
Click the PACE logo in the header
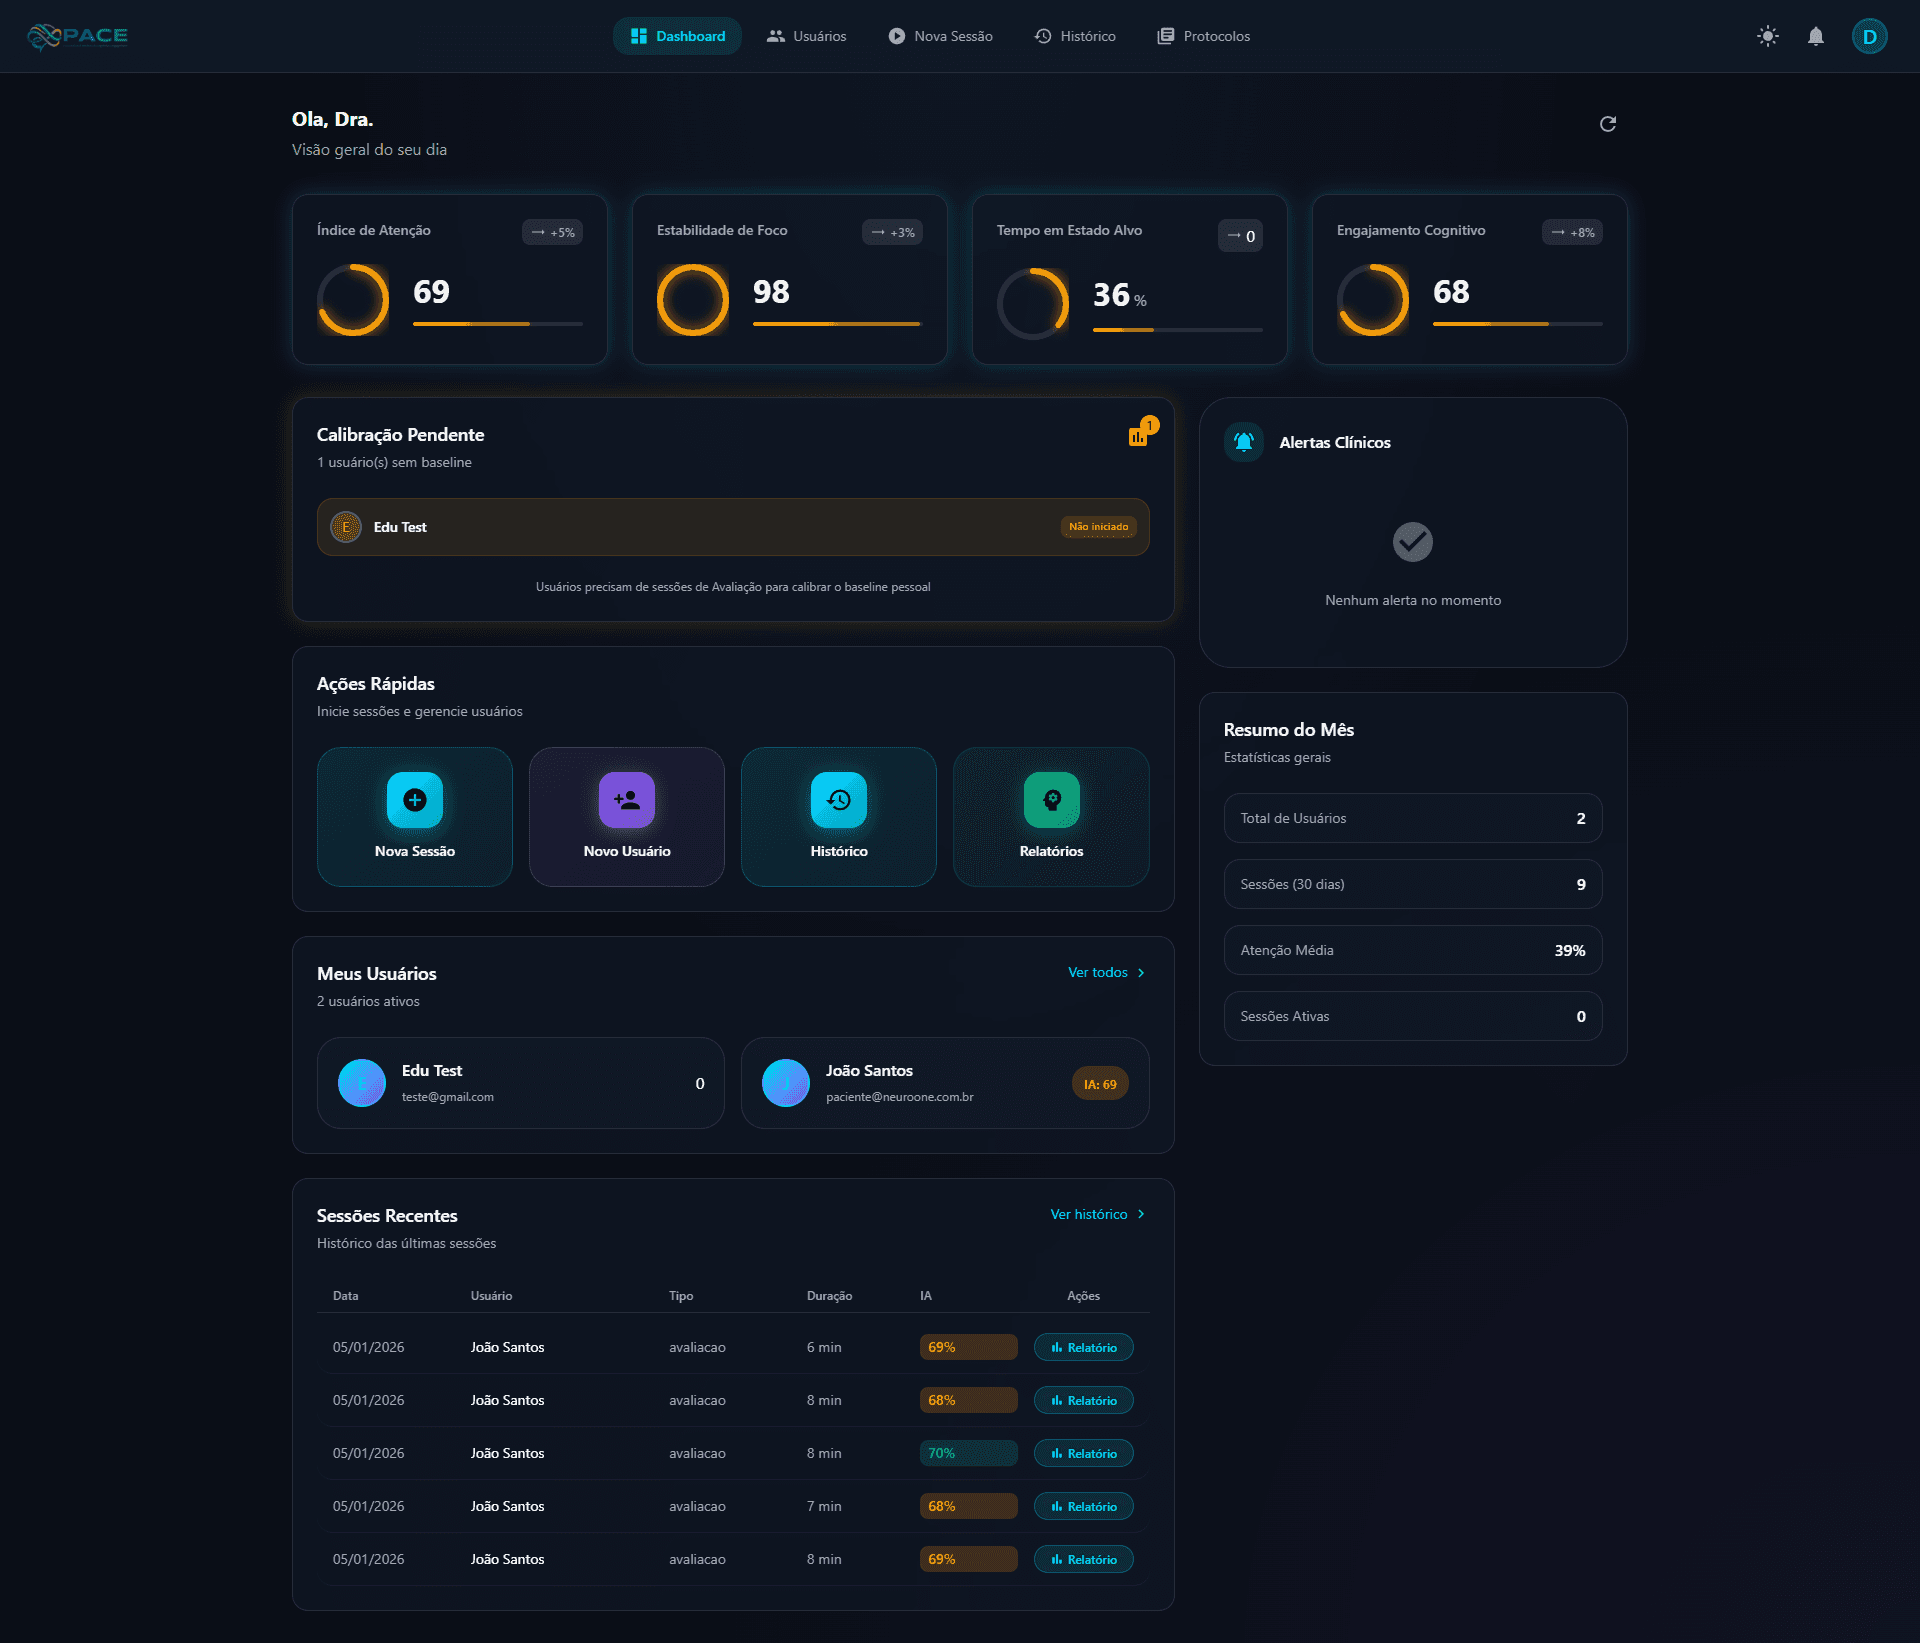click(x=78, y=36)
